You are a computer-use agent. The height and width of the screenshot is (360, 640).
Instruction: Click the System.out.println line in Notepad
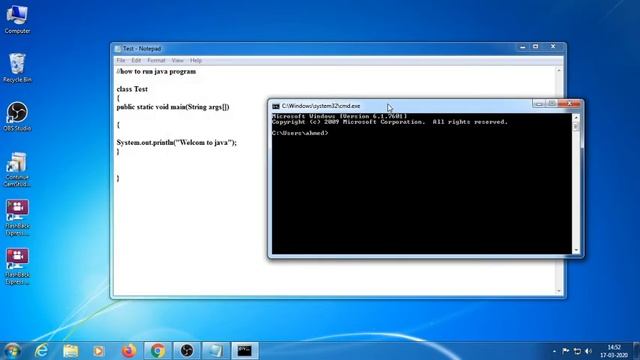177,142
